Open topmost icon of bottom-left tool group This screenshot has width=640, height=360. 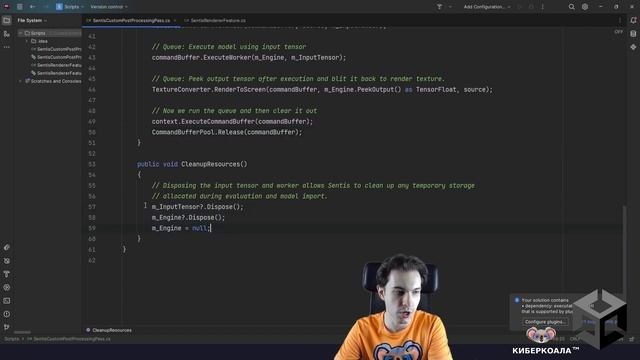(7, 247)
